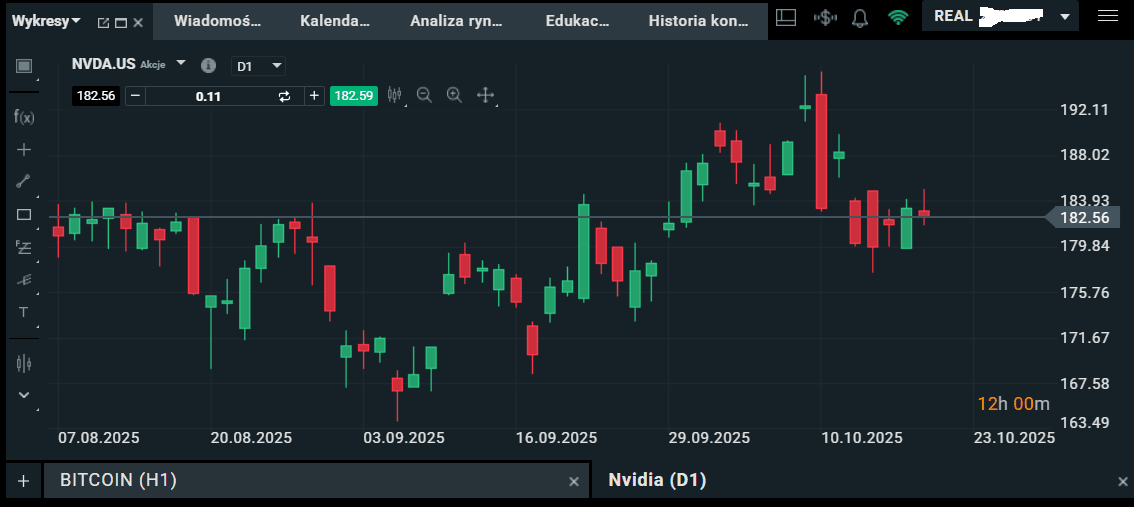Toggle the volume unit swap arrows
The height and width of the screenshot is (507, 1134).
tap(284, 96)
